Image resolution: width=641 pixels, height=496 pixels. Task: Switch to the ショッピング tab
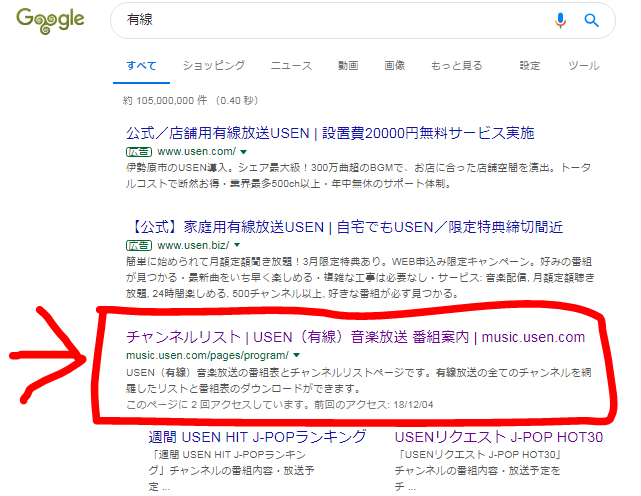[x=213, y=66]
